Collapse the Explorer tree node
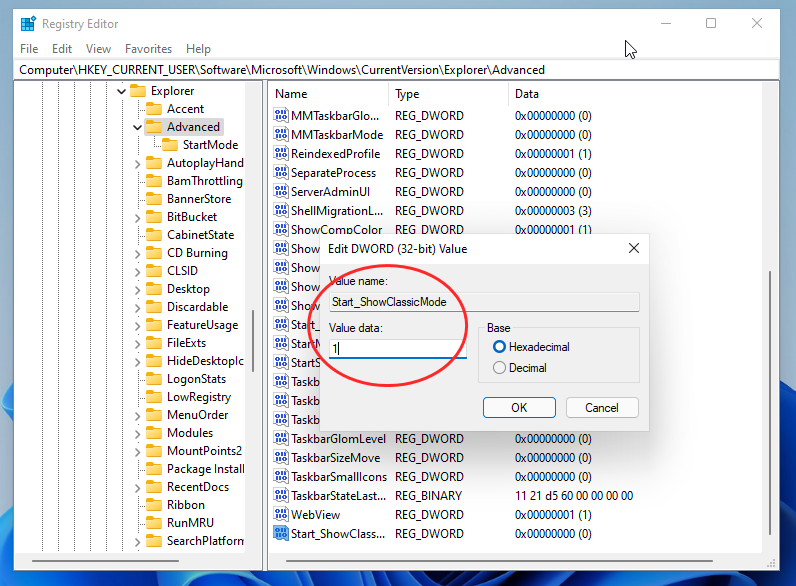The image size is (796, 586). click(x=121, y=91)
